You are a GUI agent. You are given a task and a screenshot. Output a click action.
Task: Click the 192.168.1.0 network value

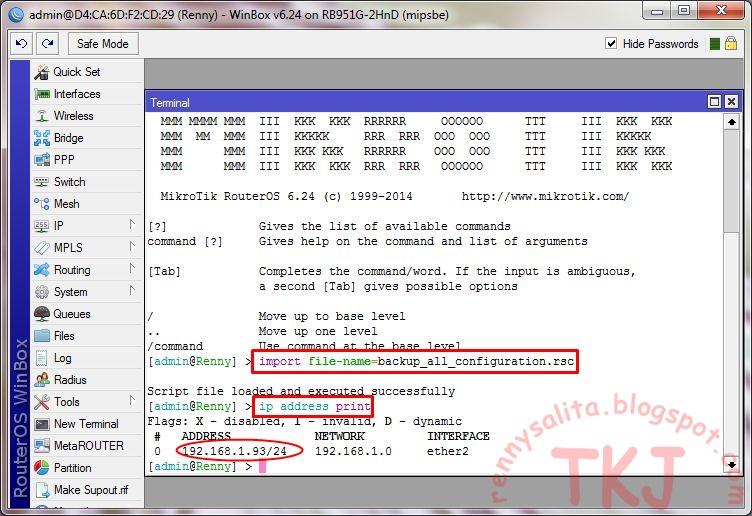(x=353, y=451)
